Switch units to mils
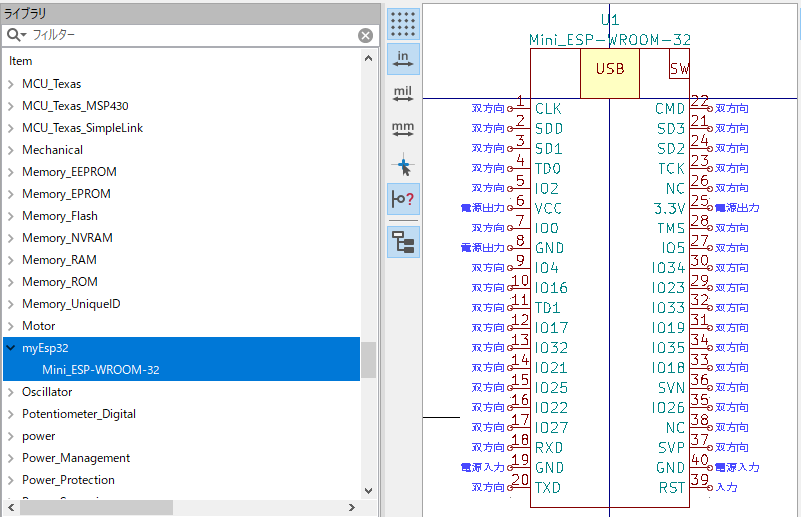The height and width of the screenshot is (517, 801). pyautogui.click(x=403, y=95)
